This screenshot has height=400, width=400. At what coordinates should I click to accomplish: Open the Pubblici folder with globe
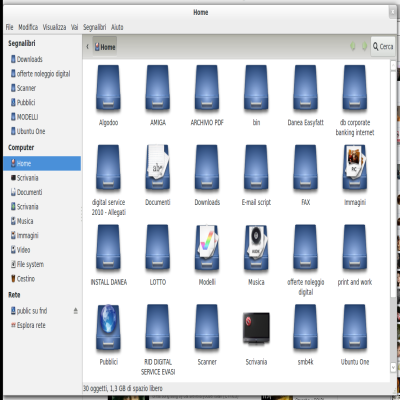pos(108,327)
